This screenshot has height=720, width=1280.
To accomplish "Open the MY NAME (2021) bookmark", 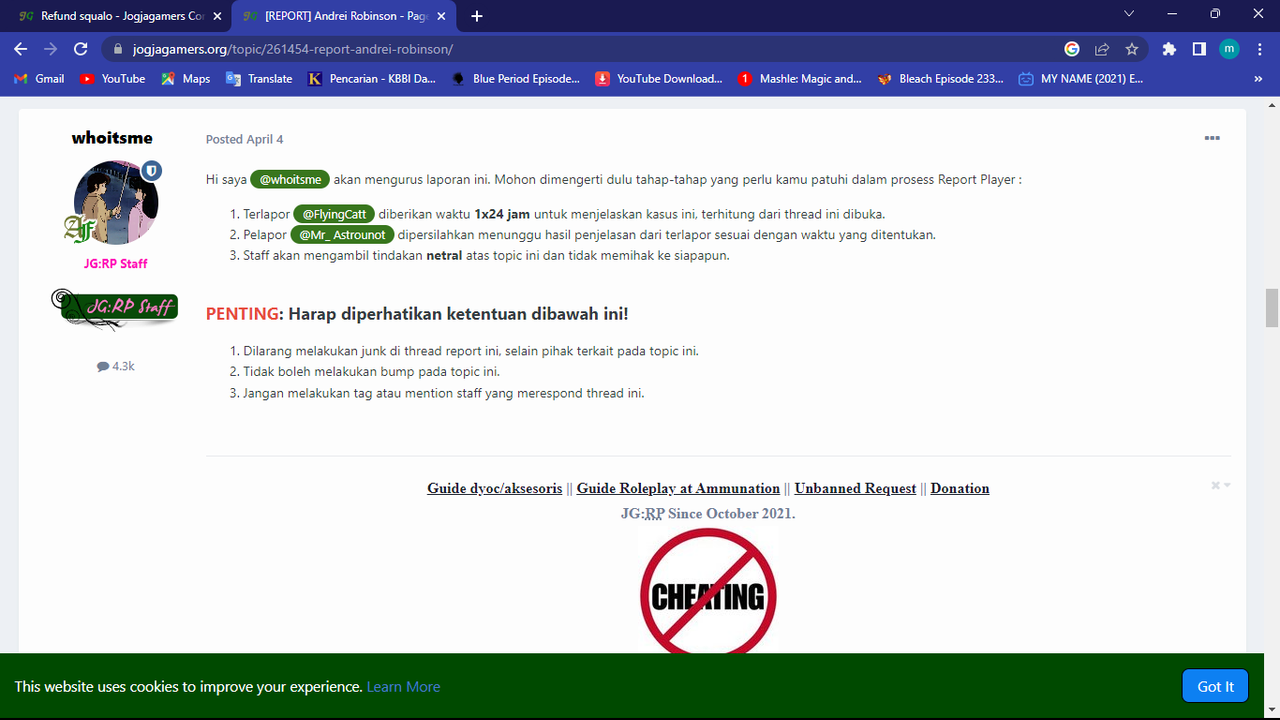I will pos(1083,78).
